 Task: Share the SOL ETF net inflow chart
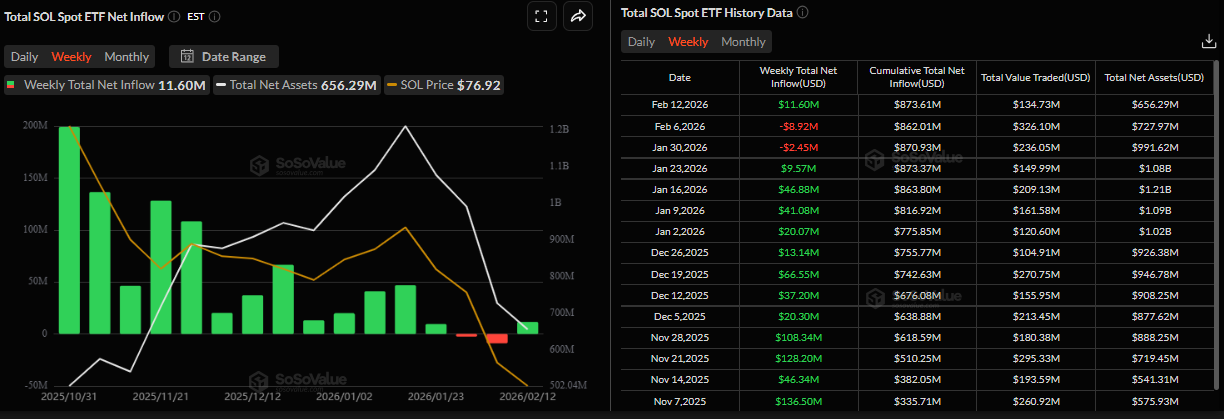[577, 15]
